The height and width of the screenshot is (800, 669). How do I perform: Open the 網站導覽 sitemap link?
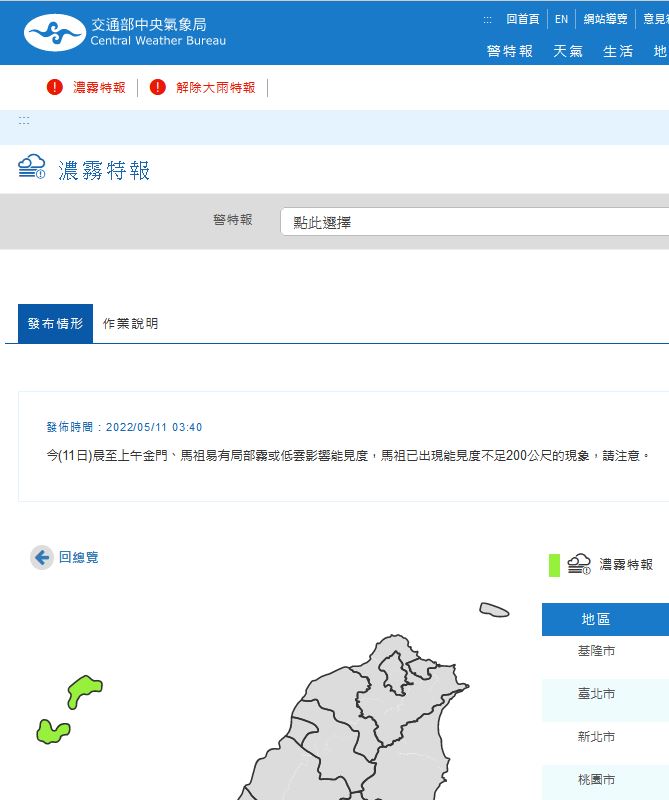click(x=606, y=19)
